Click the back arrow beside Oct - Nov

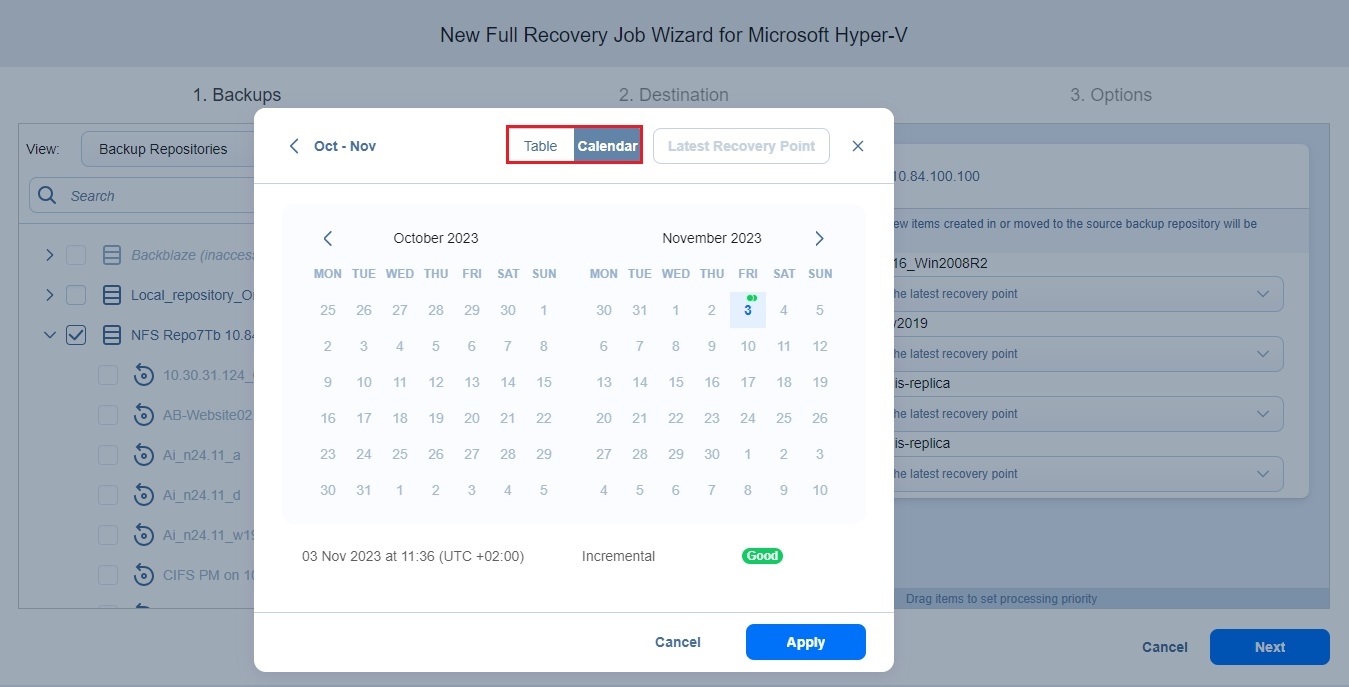point(294,146)
